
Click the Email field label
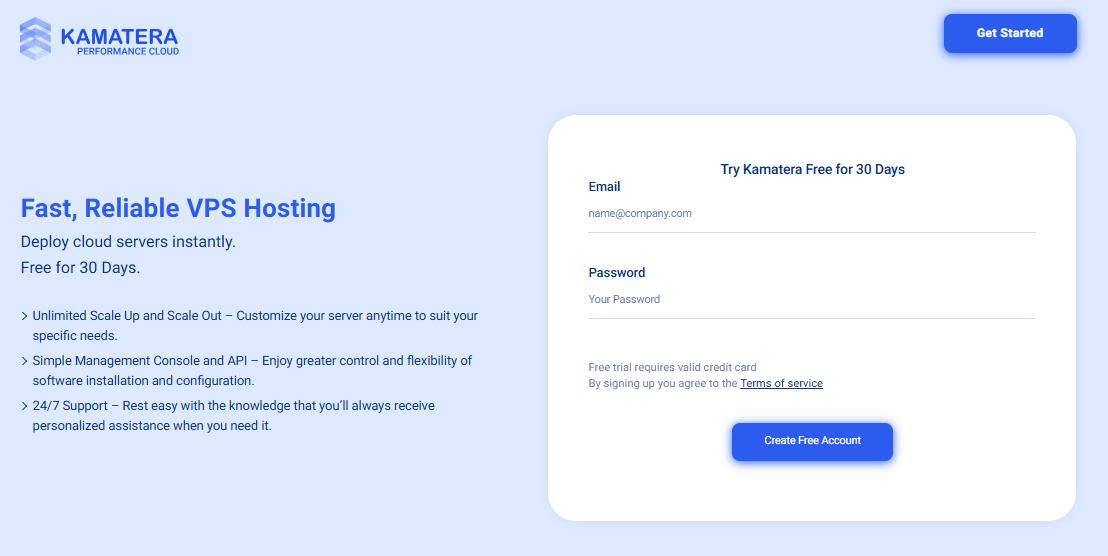(604, 187)
